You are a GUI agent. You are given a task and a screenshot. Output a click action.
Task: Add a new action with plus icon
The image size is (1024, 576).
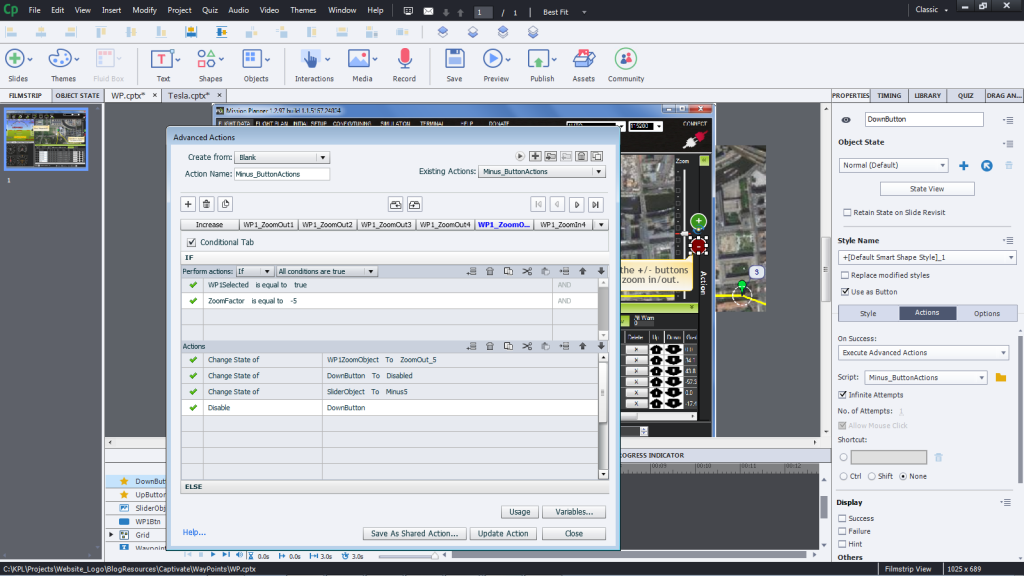pos(187,204)
